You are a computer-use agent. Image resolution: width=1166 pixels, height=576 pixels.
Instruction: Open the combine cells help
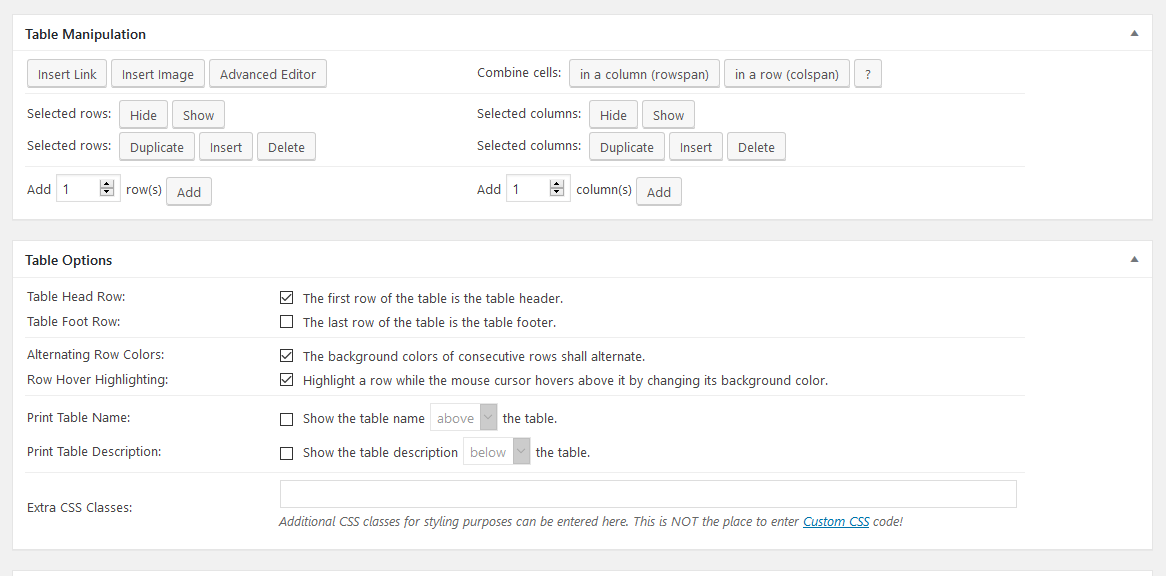[867, 73]
